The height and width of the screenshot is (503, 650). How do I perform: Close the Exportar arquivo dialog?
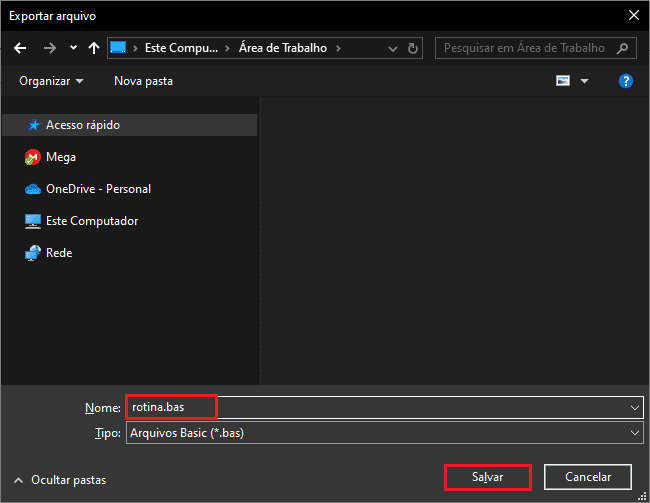coord(634,15)
